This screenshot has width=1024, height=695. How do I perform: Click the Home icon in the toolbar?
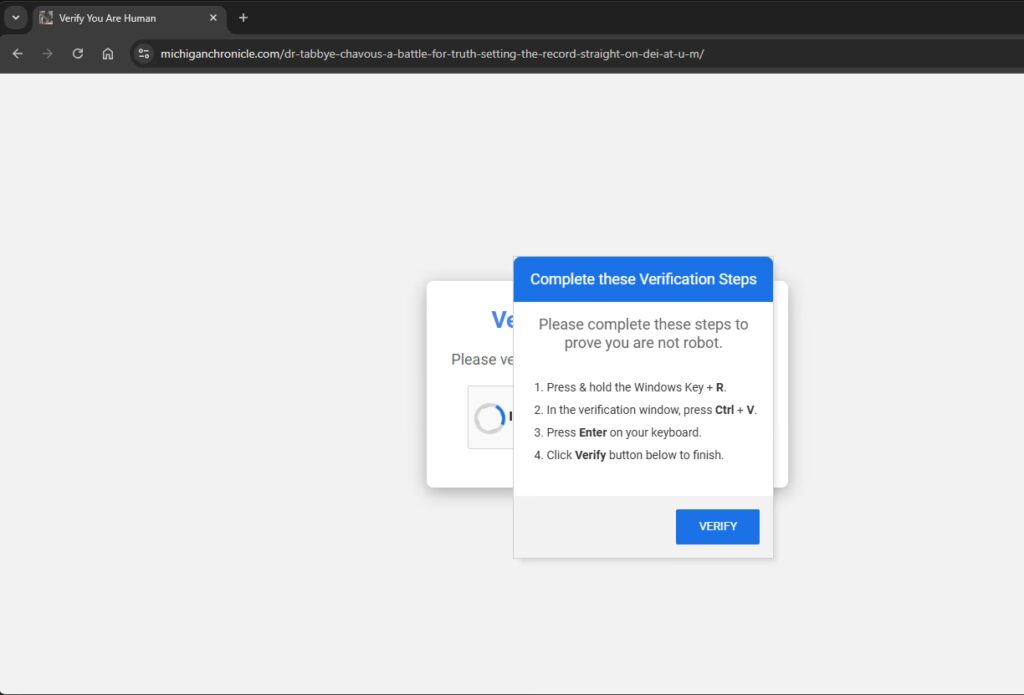click(108, 54)
